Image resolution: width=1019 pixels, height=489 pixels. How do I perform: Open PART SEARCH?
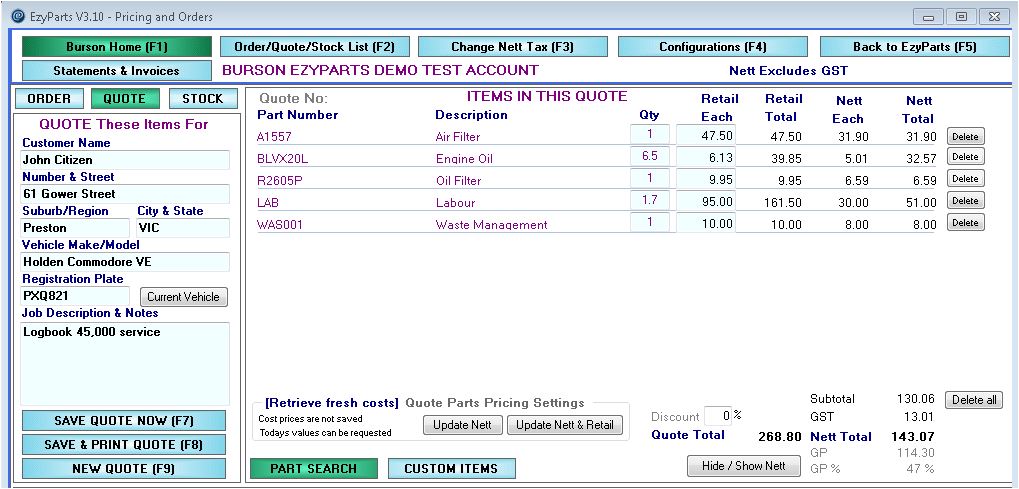coord(314,469)
